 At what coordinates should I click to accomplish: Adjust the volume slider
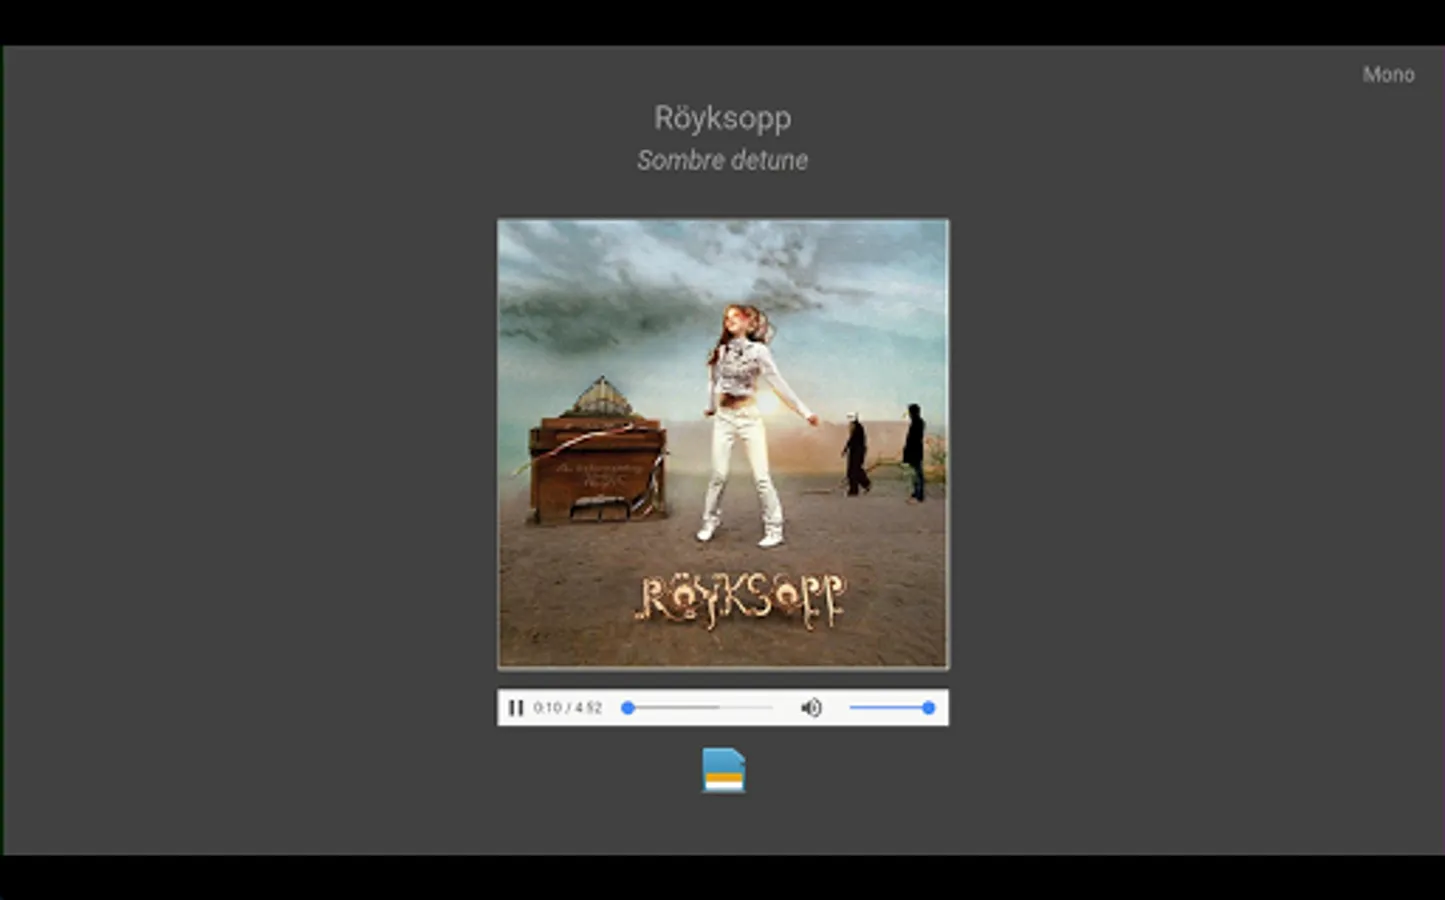point(892,708)
